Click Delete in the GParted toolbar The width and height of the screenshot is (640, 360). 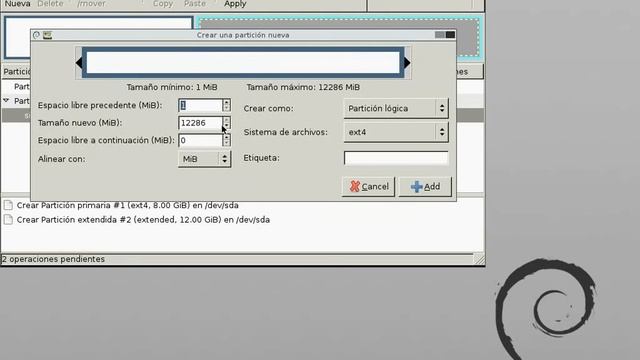coord(50,4)
